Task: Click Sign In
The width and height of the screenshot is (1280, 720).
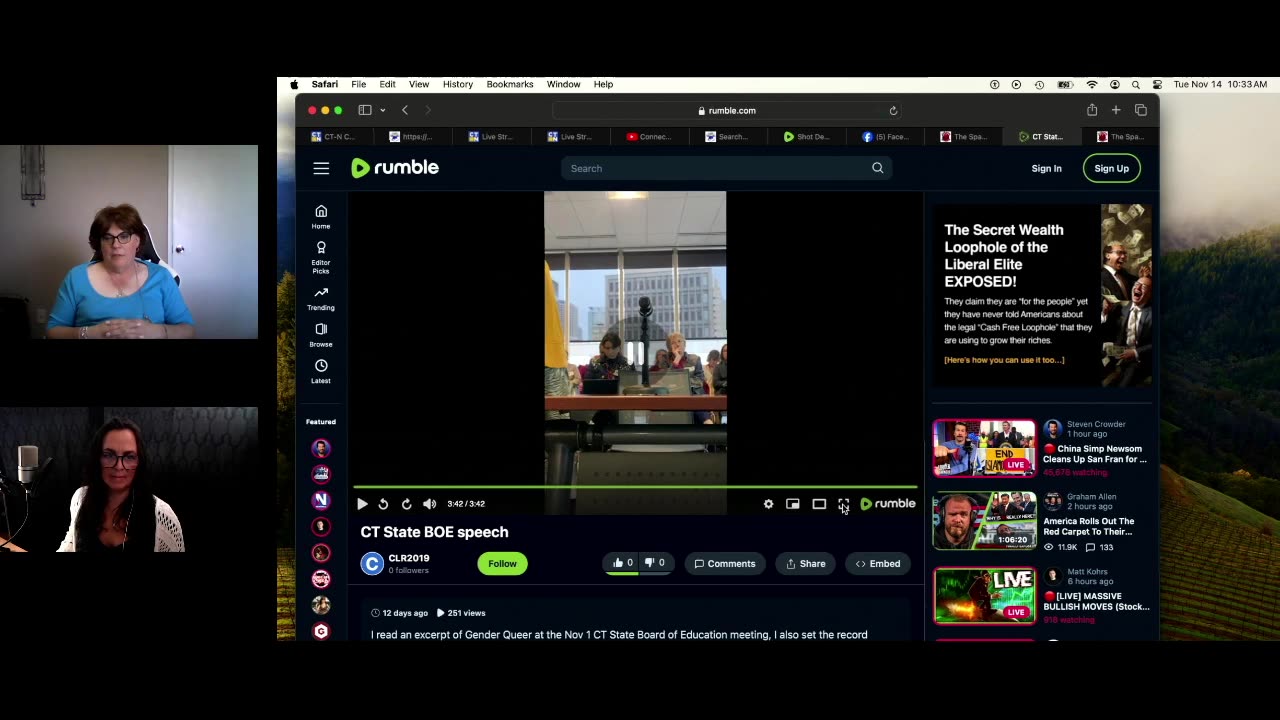Action: [1046, 168]
